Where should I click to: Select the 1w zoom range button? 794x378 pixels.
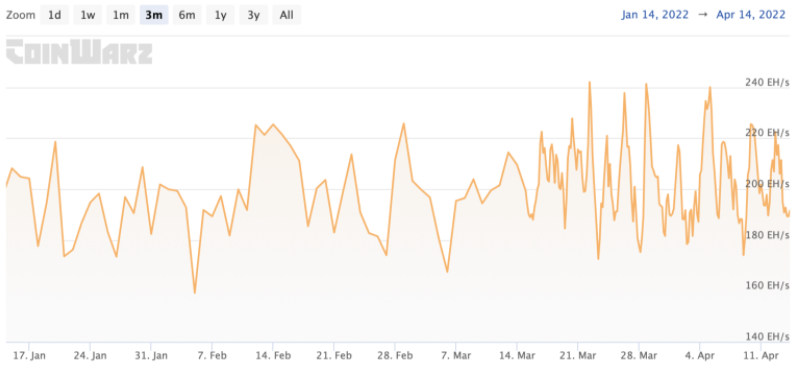pyautogui.click(x=88, y=15)
